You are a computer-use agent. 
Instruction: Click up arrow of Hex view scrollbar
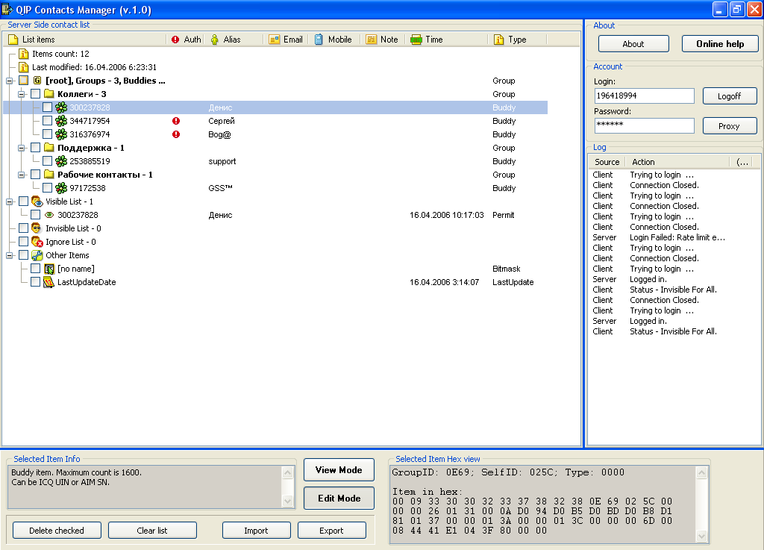702,473
